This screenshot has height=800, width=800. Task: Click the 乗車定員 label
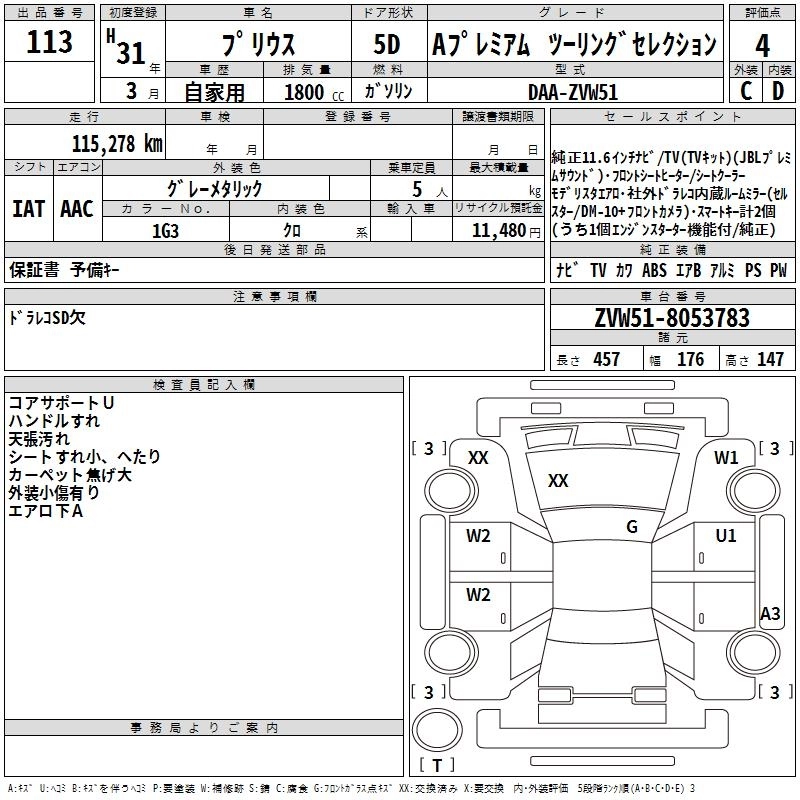point(411,167)
